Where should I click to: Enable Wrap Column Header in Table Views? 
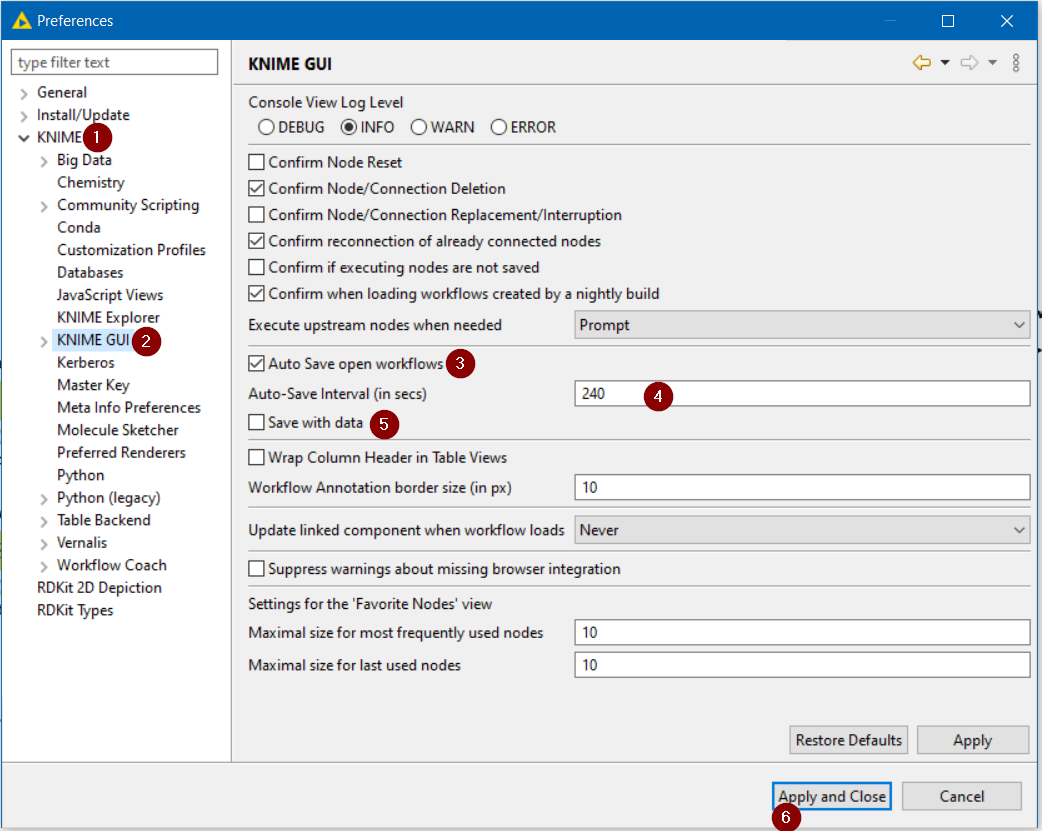[257, 457]
